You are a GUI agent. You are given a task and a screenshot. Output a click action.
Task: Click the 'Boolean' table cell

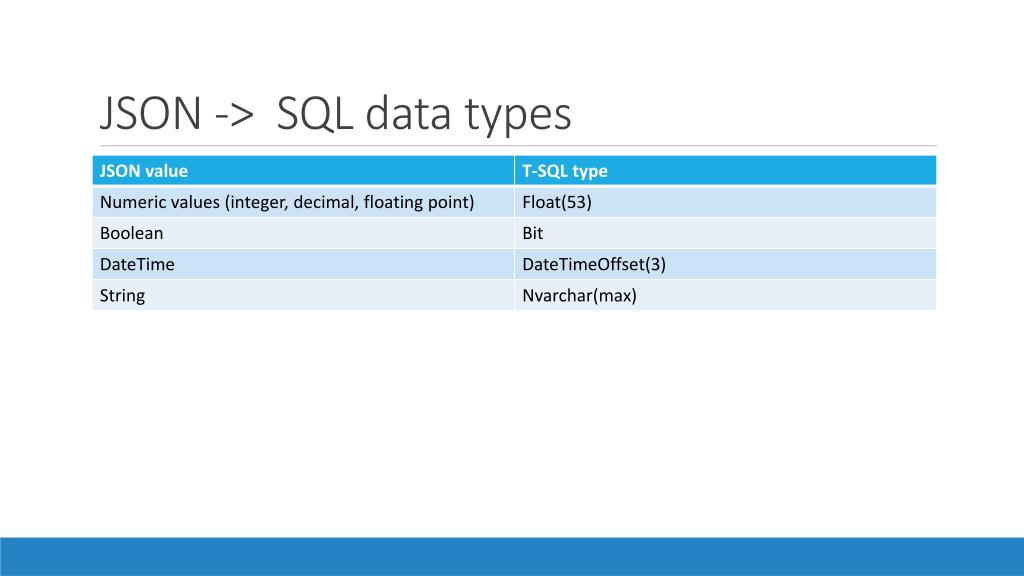pos(132,233)
